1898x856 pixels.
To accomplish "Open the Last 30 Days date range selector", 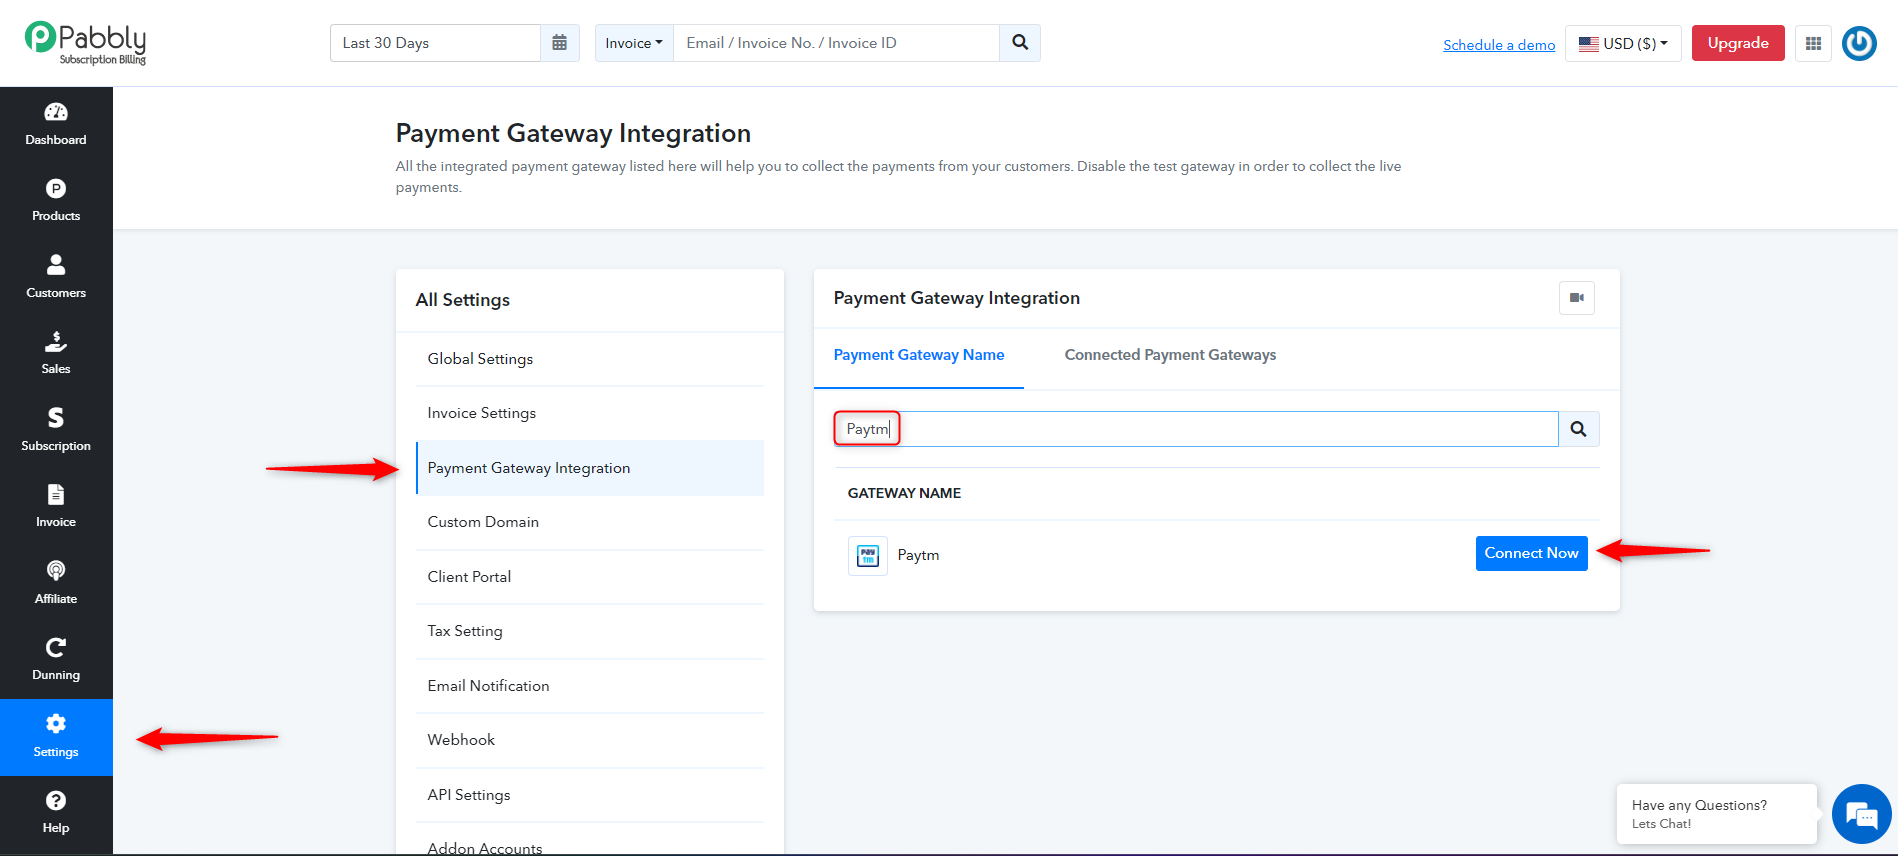I will (436, 43).
